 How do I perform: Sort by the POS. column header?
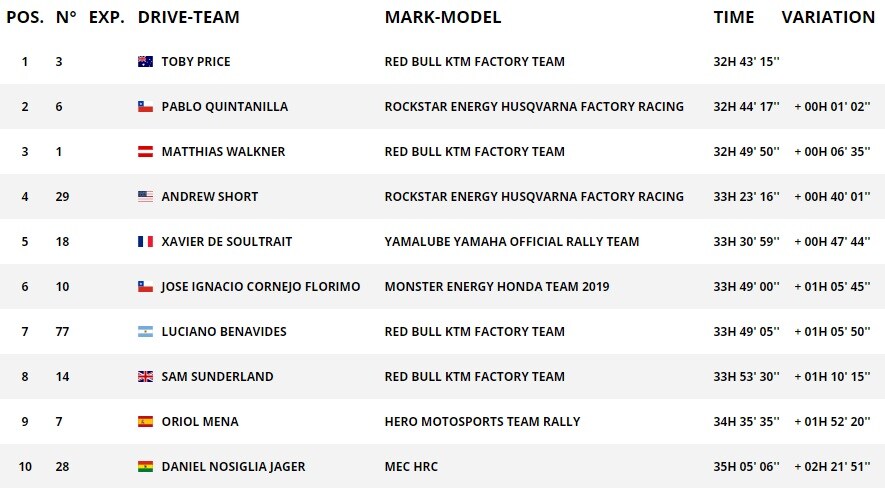click(x=25, y=17)
